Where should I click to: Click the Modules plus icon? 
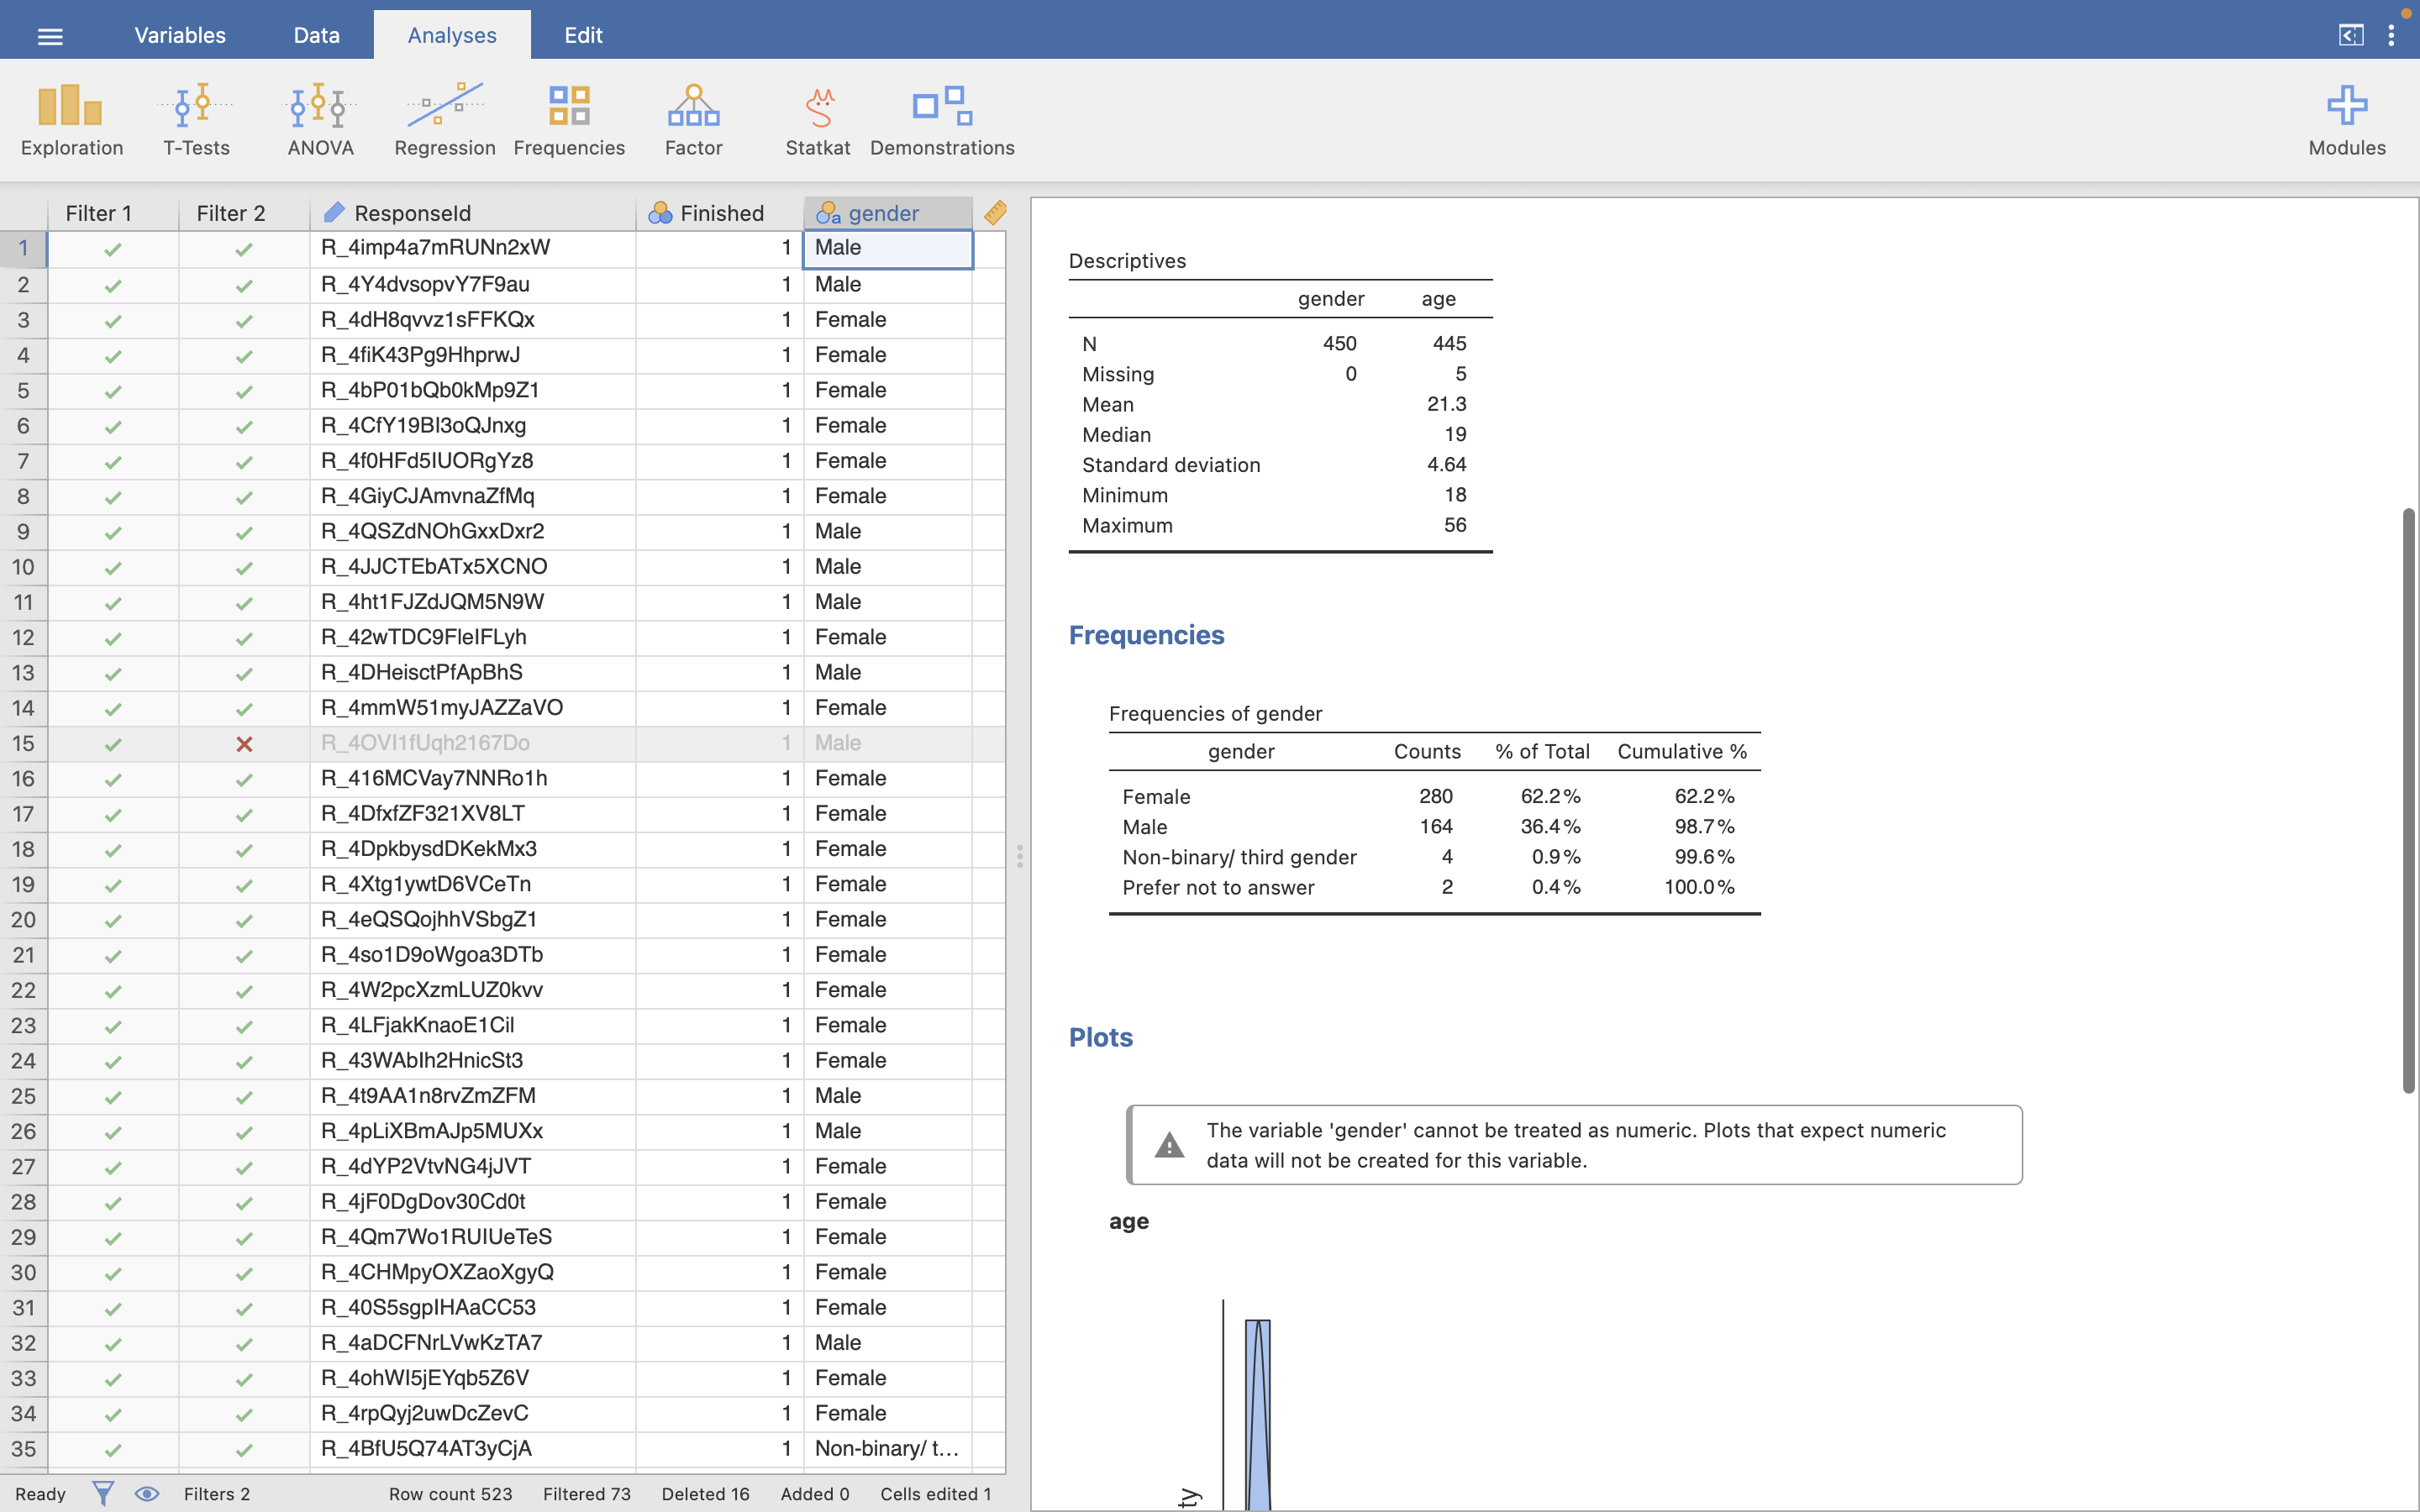coord(2346,106)
